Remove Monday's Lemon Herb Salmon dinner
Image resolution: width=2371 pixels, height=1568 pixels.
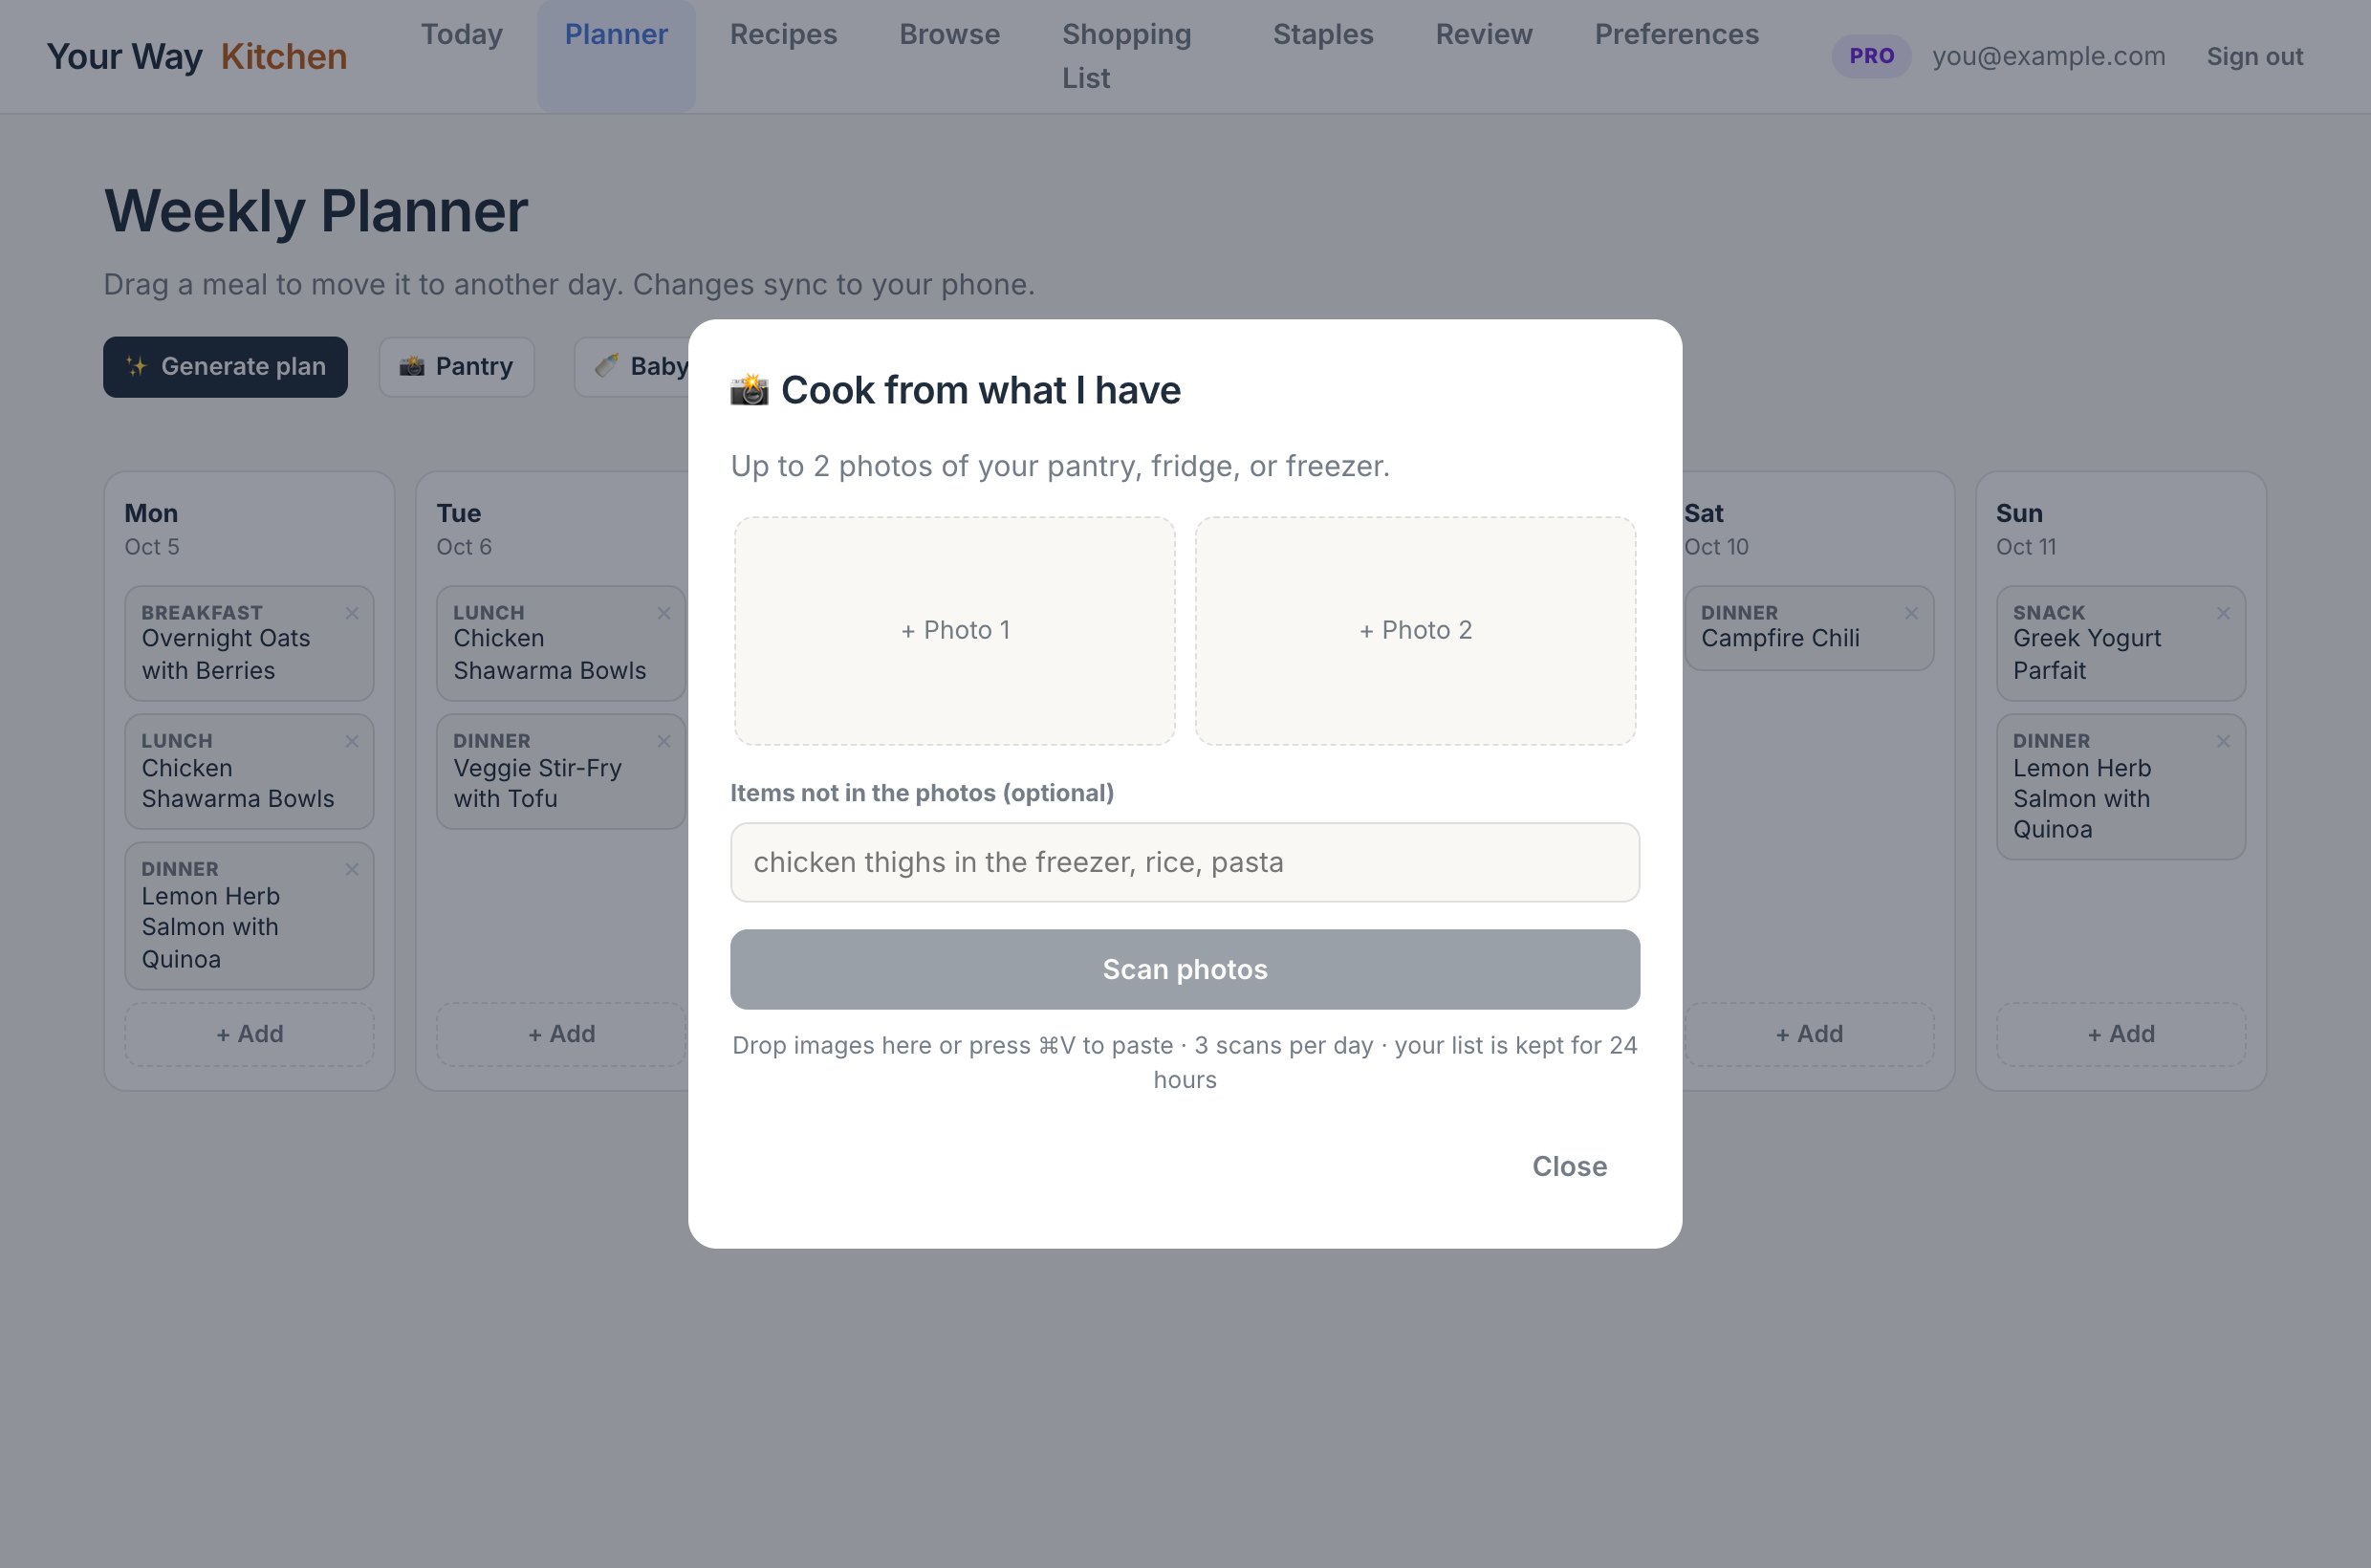352,869
